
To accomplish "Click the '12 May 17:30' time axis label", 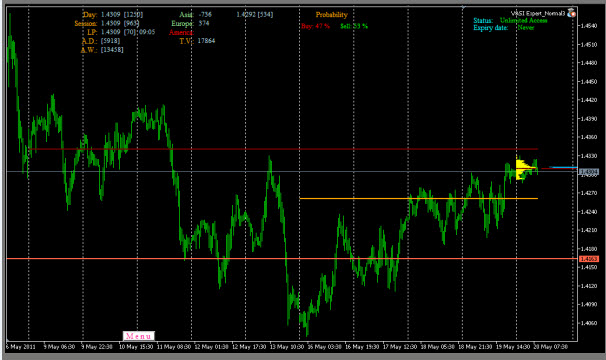I will point(249,346).
